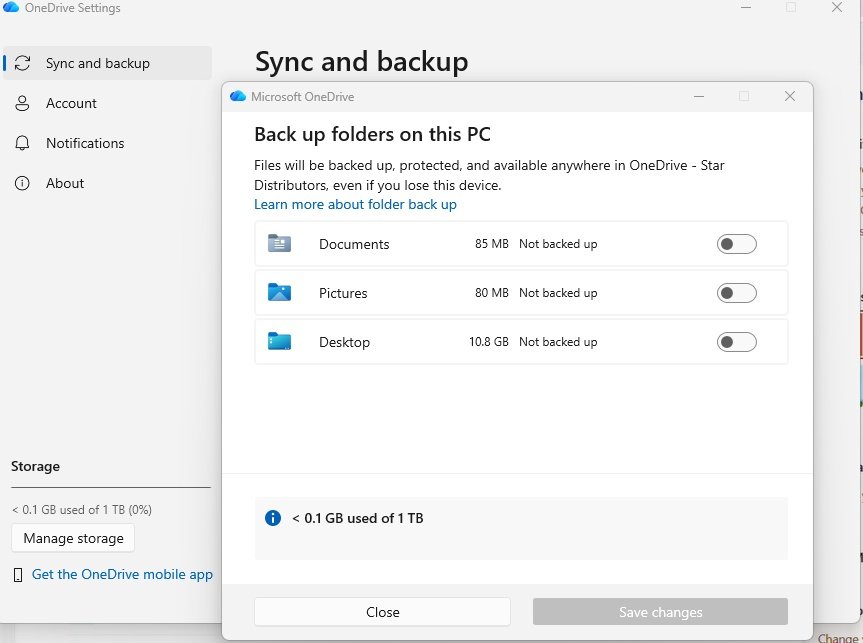Minimize the Microsoft OneDrive dialog
863x643 pixels.
pos(699,96)
